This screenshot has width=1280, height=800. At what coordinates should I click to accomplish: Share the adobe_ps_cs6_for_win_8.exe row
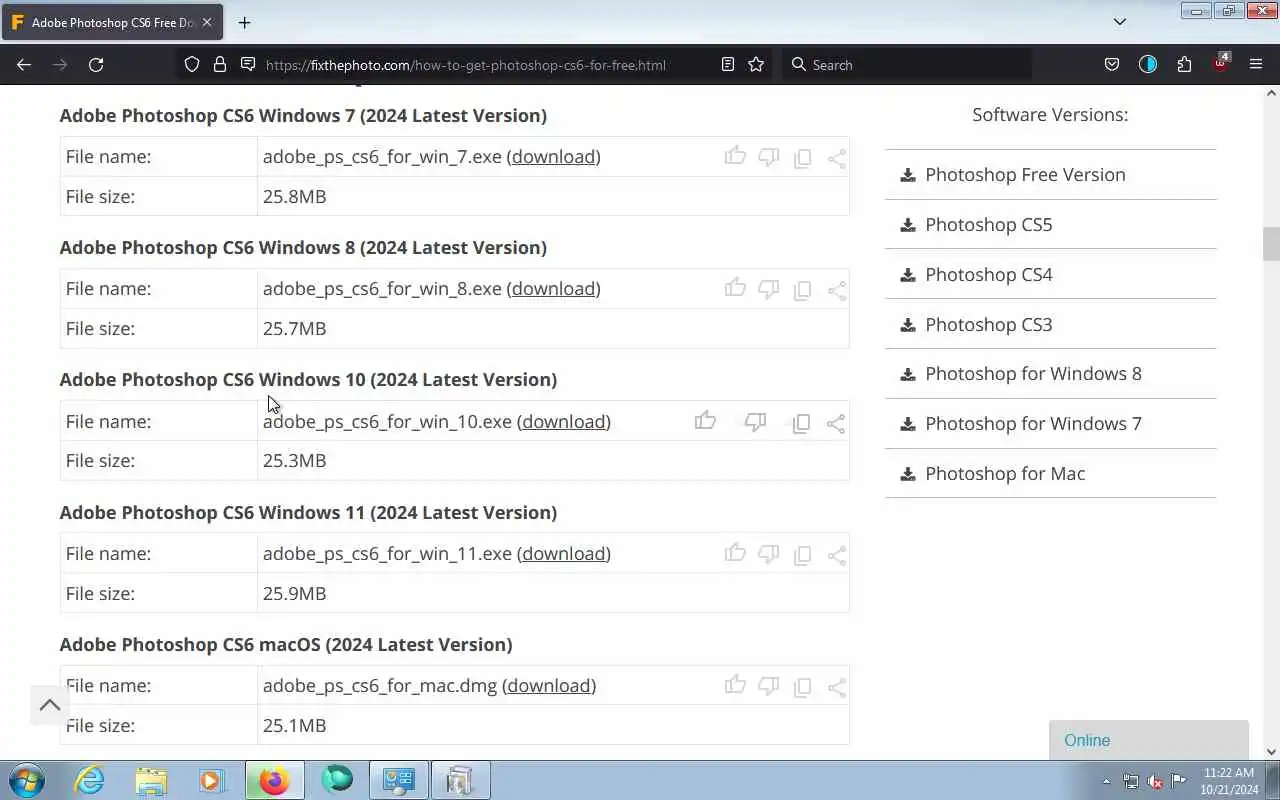pyautogui.click(x=837, y=290)
